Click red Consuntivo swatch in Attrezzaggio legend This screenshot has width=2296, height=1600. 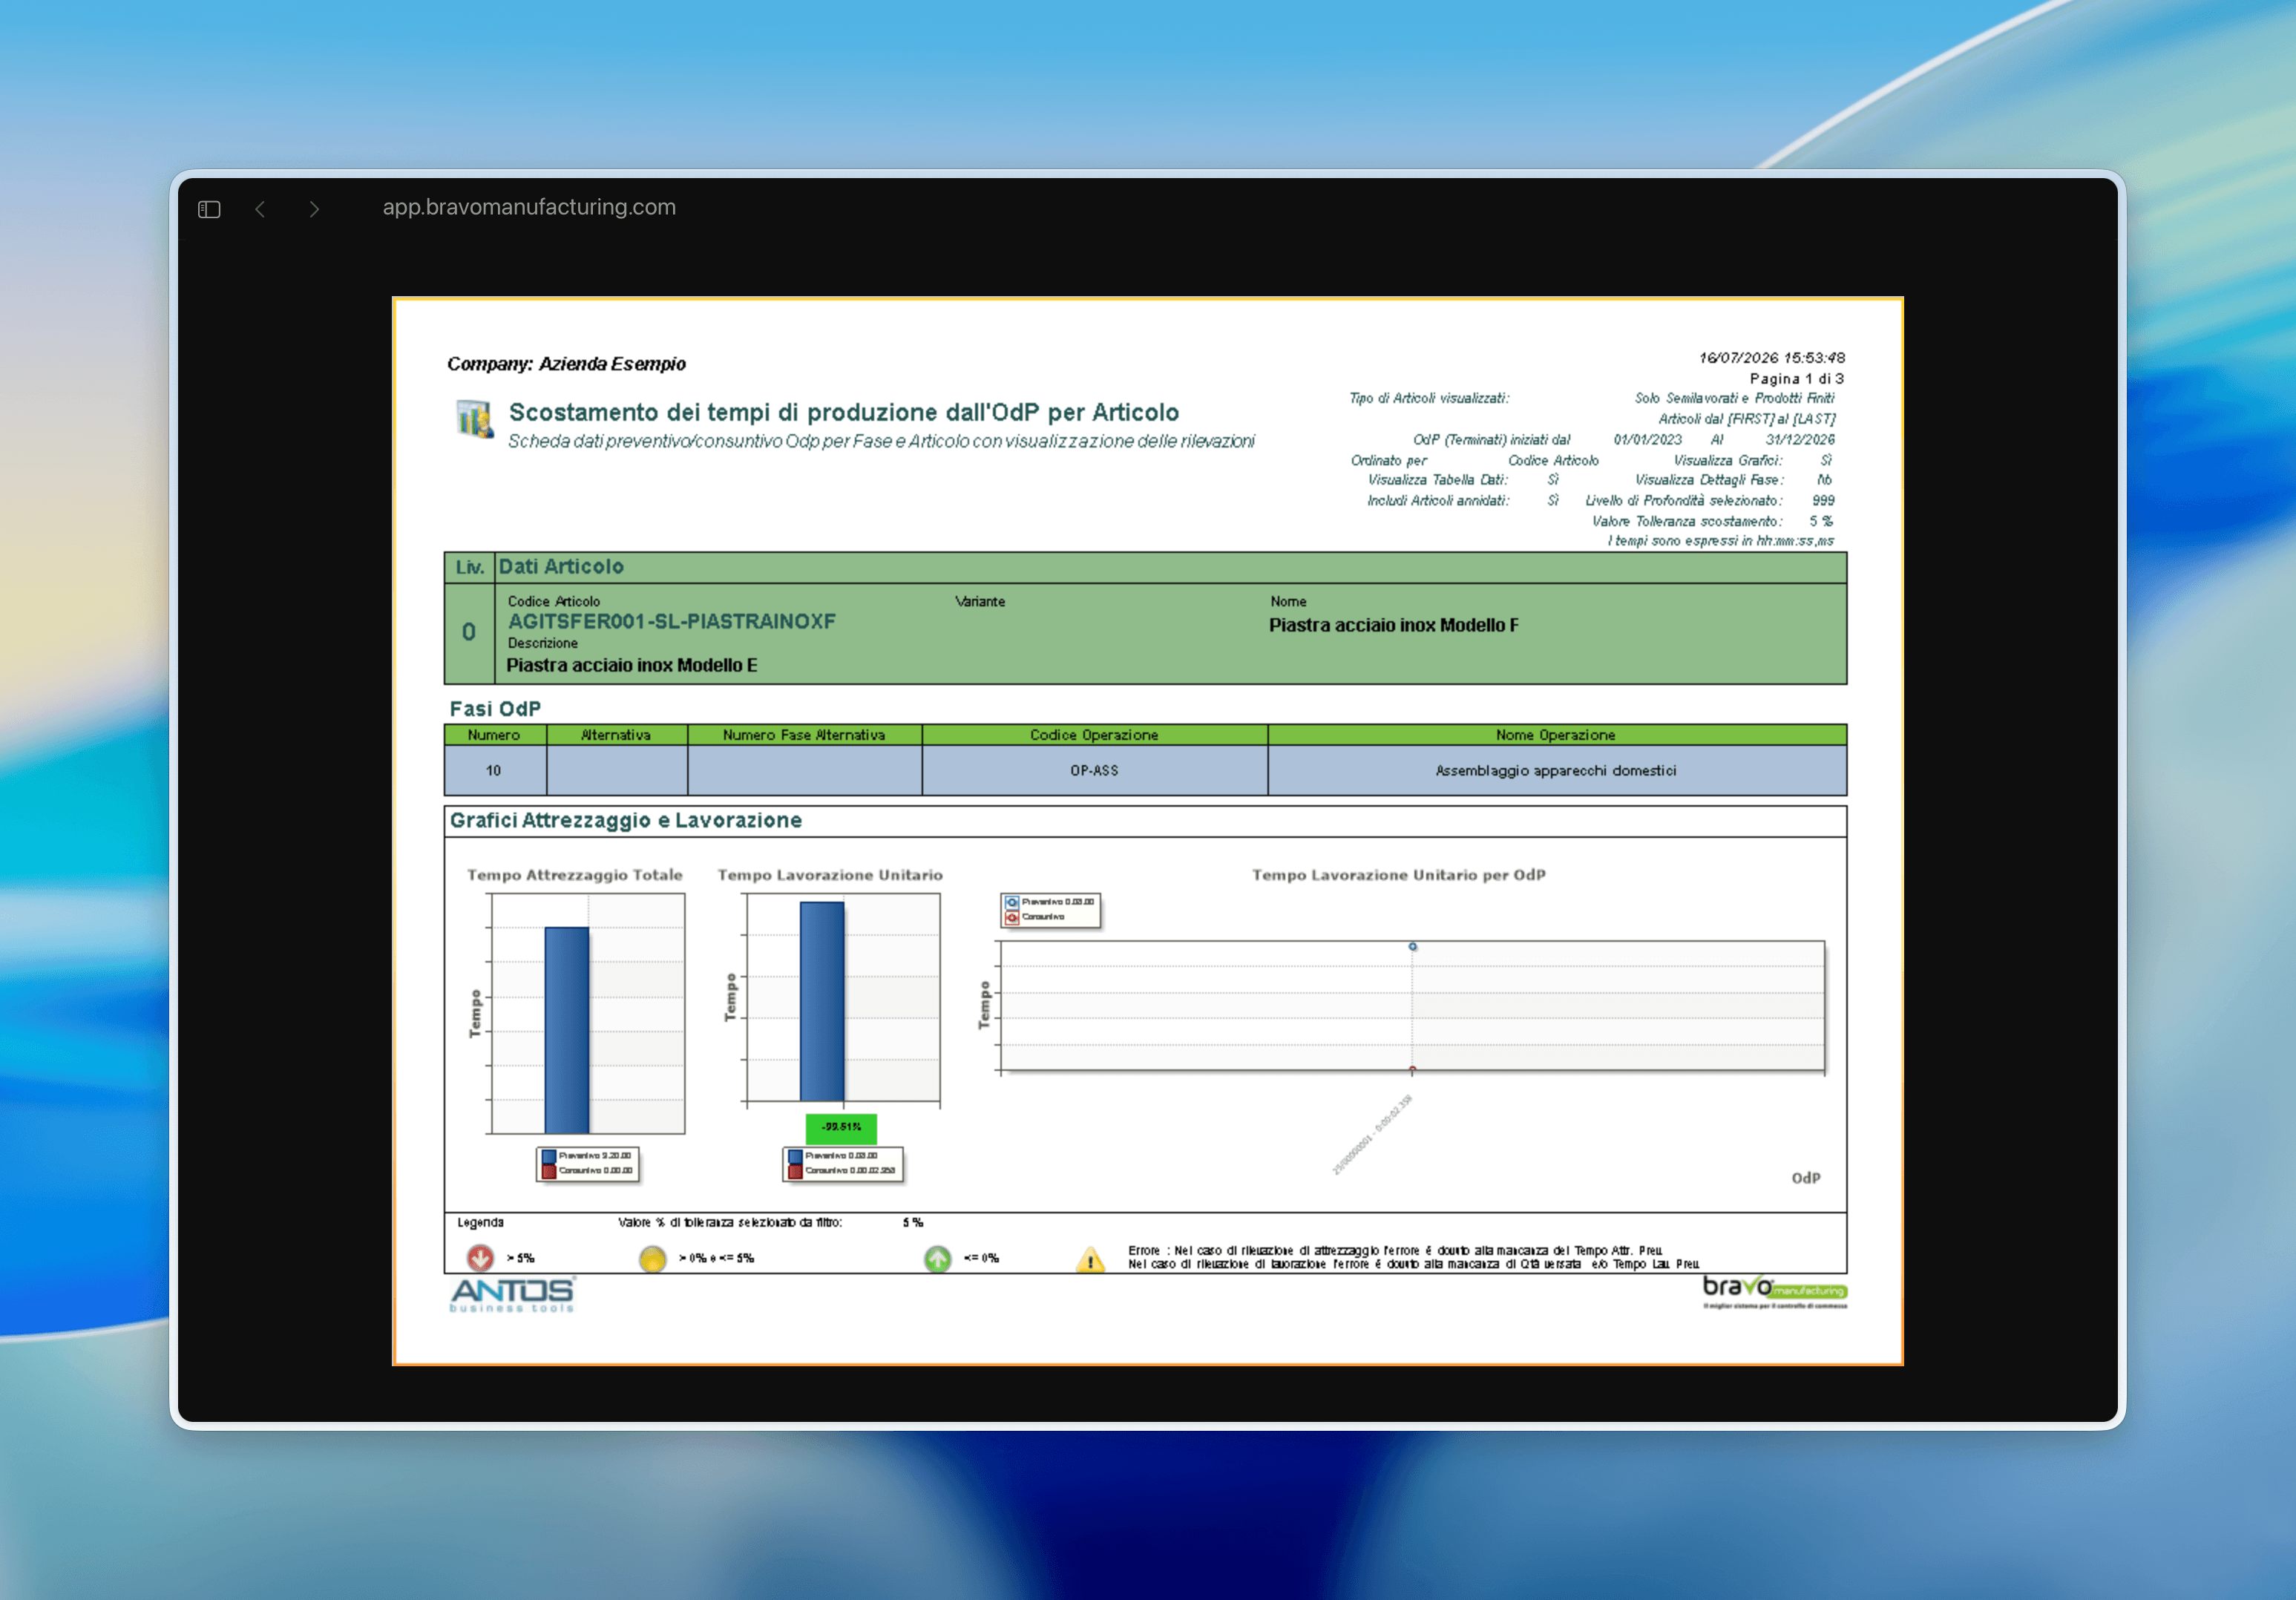point(548,1171)
